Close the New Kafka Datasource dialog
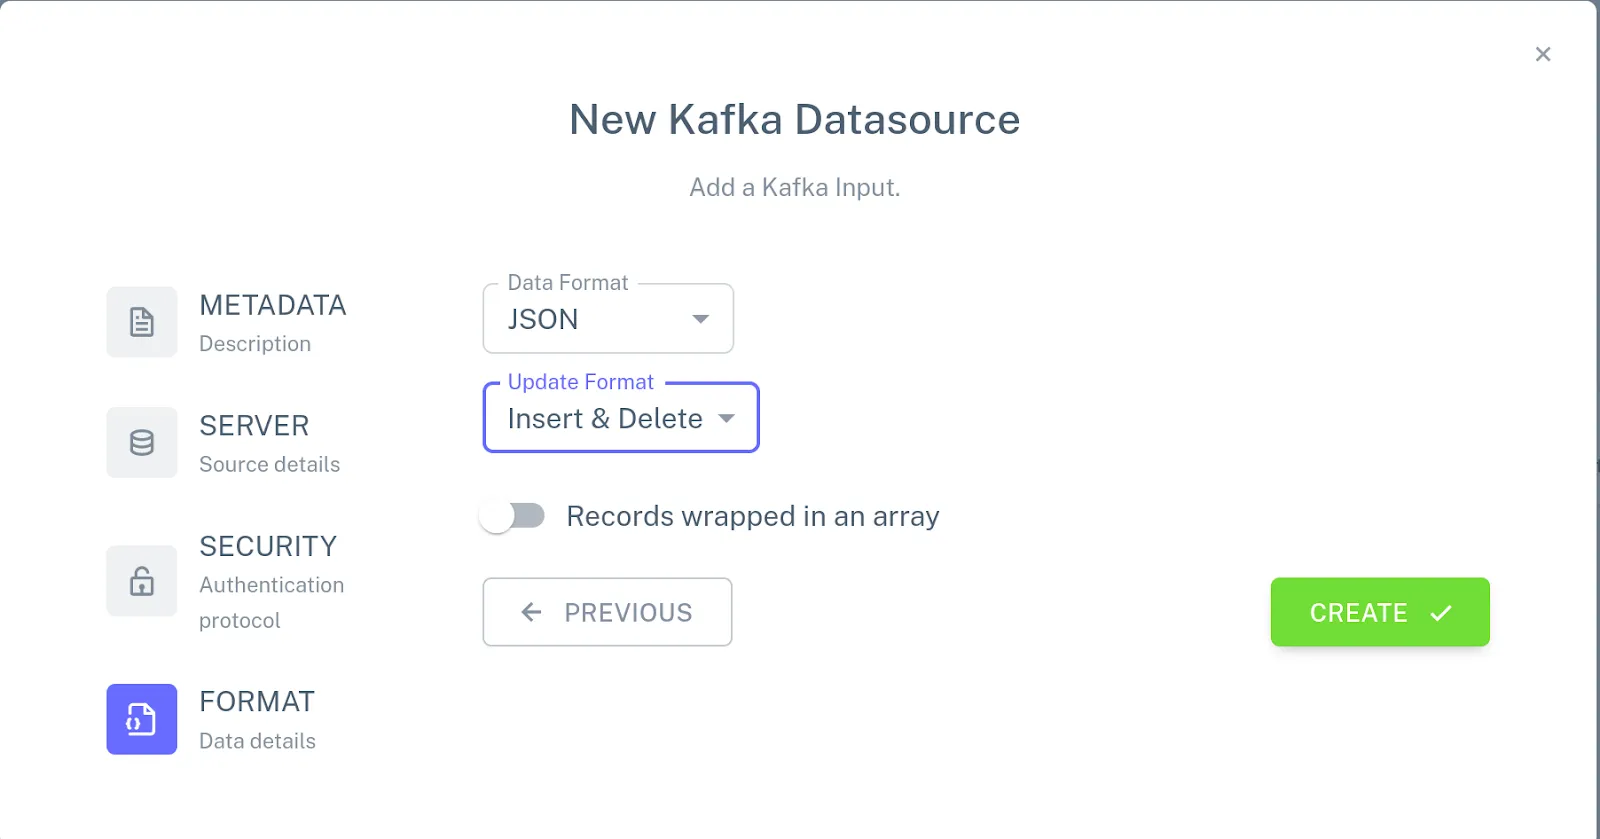Viewport: 1600px width, 839px height. tap(1543, 54)
